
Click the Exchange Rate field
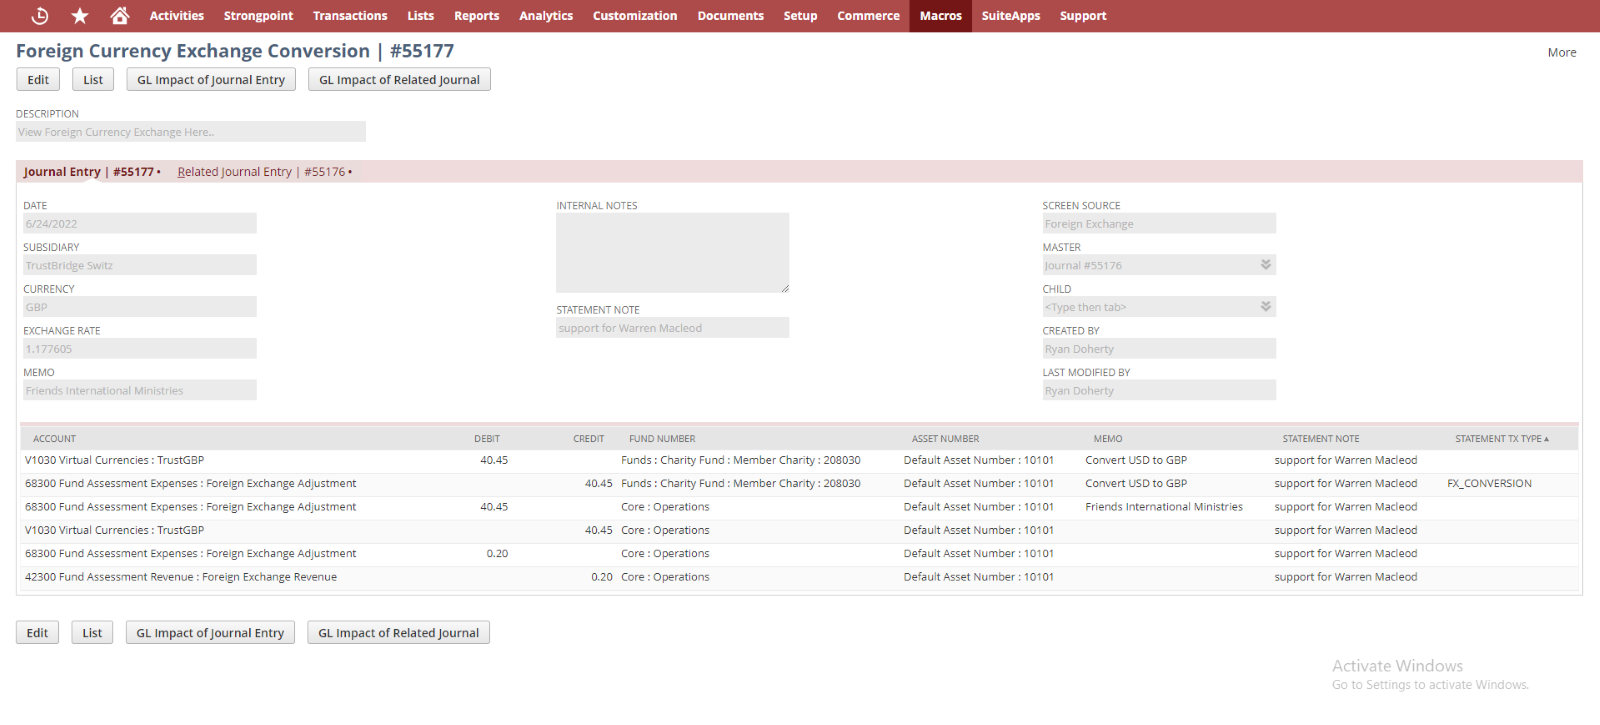click(139, 349)
